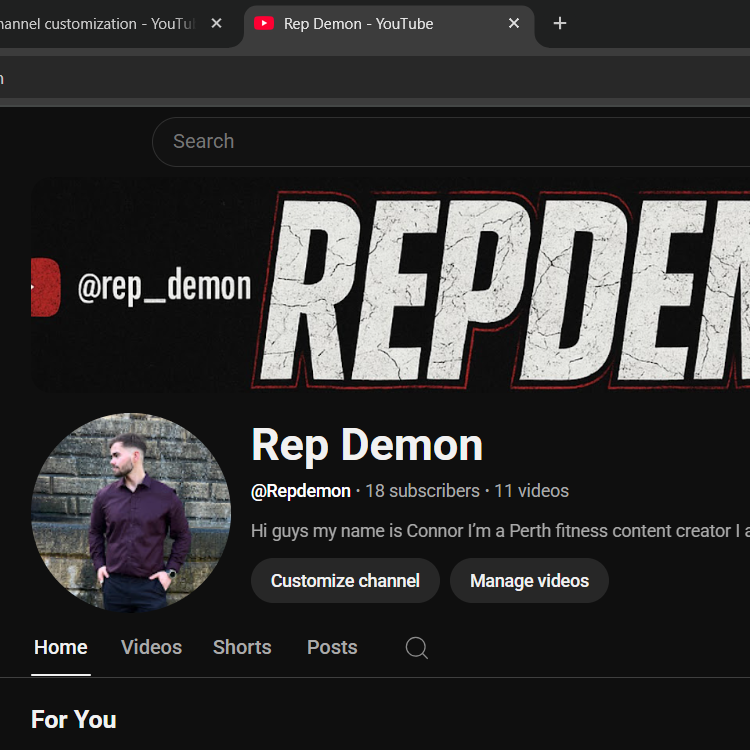Close the Rep Demon YouTube tab
Viewport: 750px width, 750px height.
[514, 23]
